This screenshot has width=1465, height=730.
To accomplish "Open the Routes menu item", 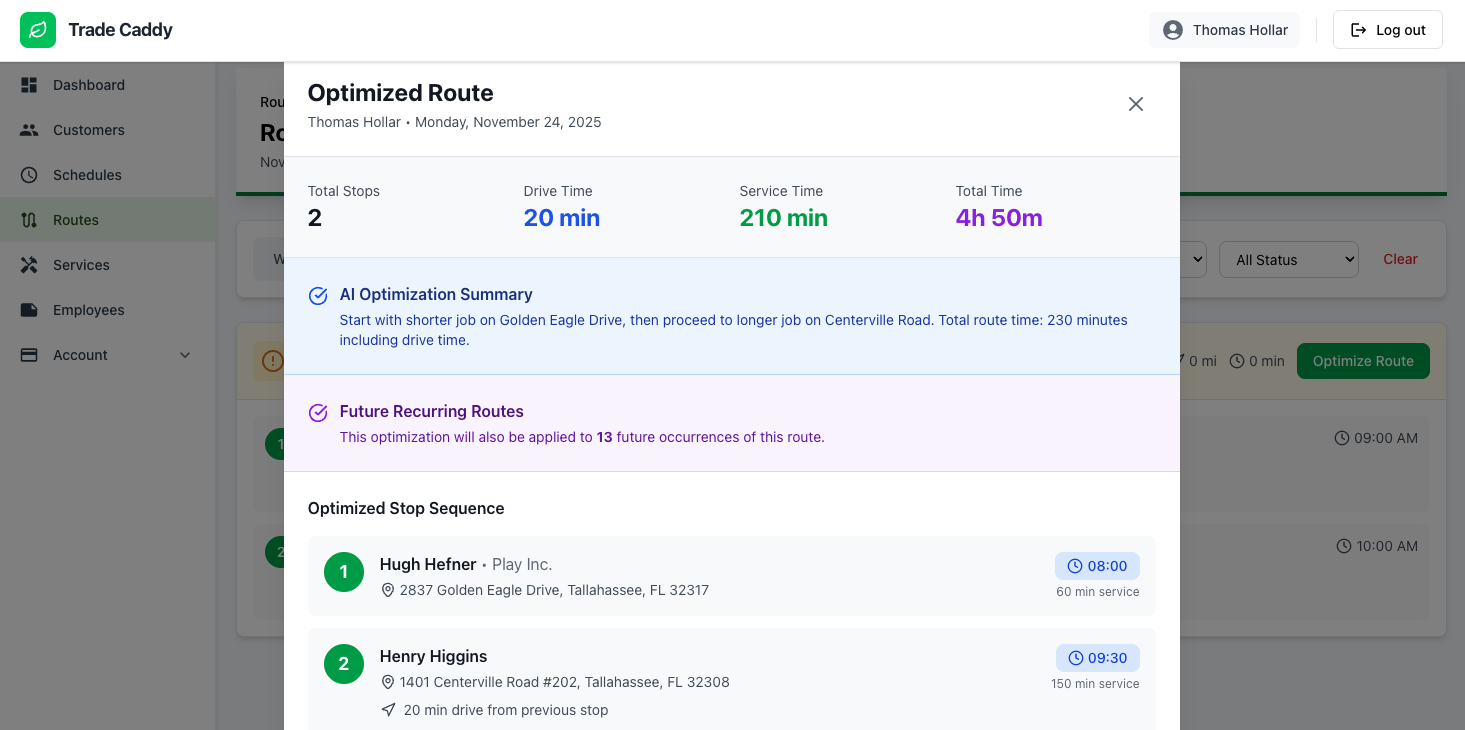I will (x=76, y=220).
